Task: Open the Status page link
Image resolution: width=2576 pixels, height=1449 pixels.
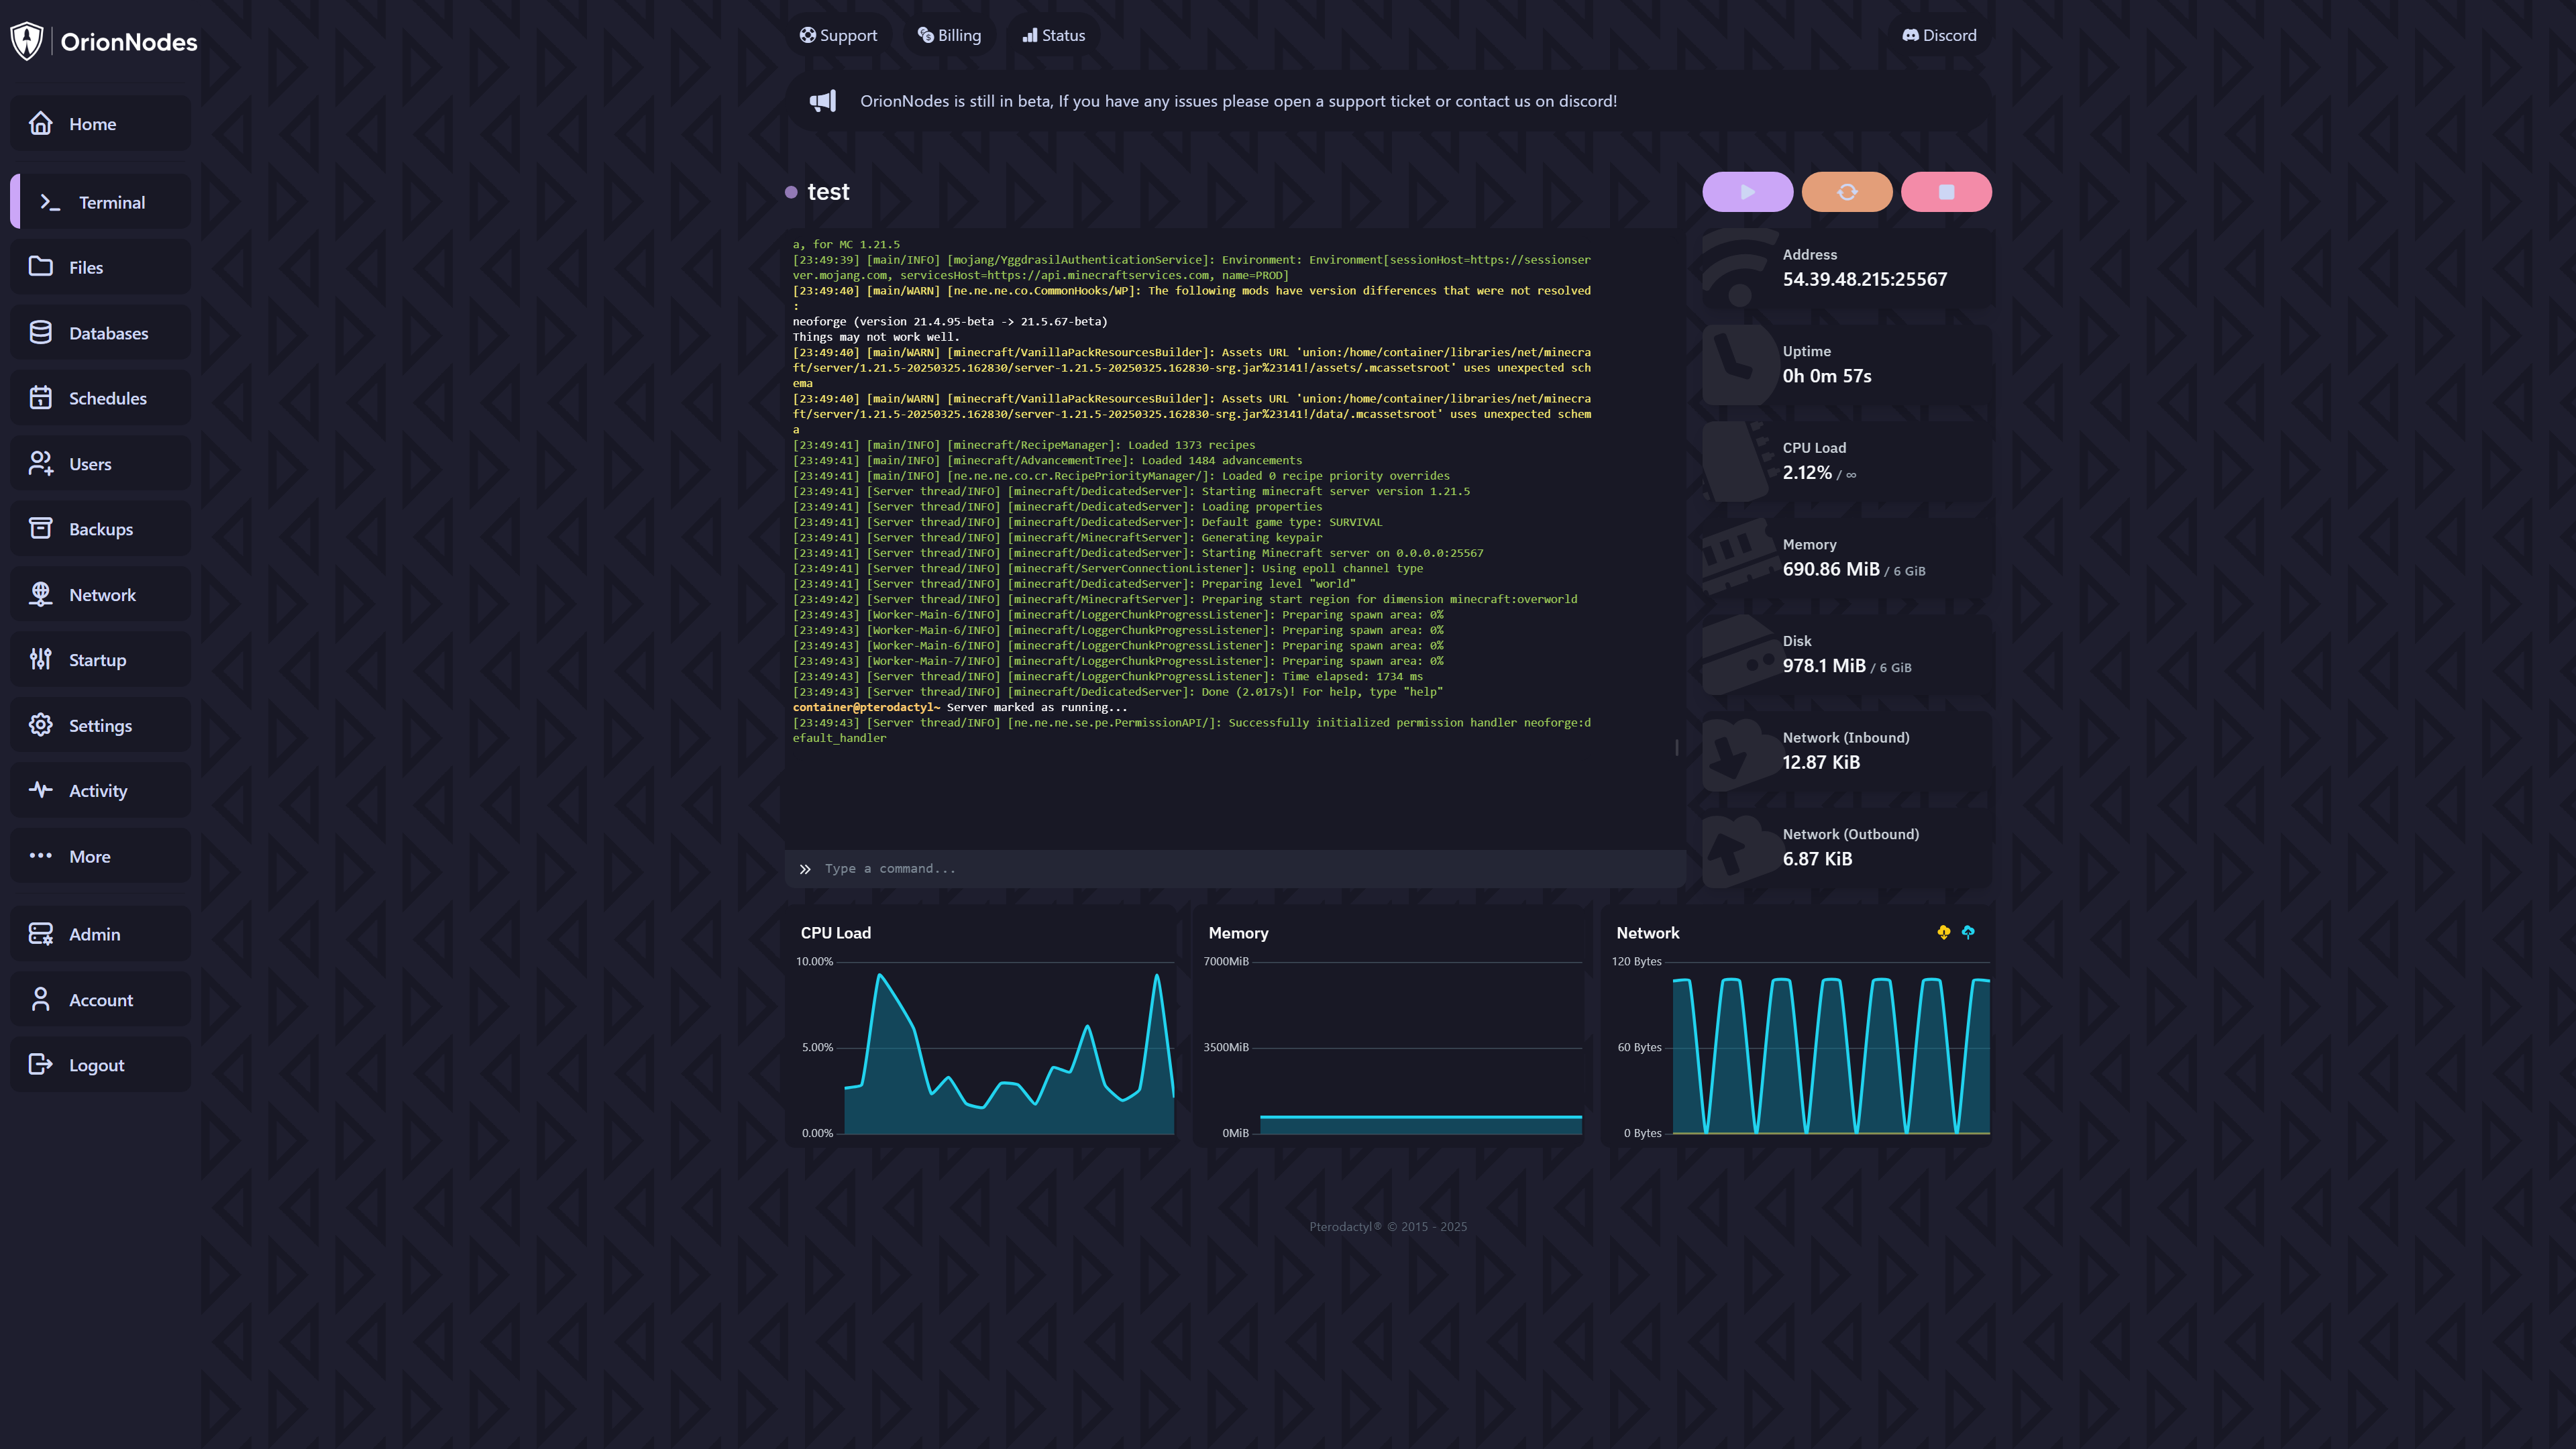Action: click(1053, 35)
